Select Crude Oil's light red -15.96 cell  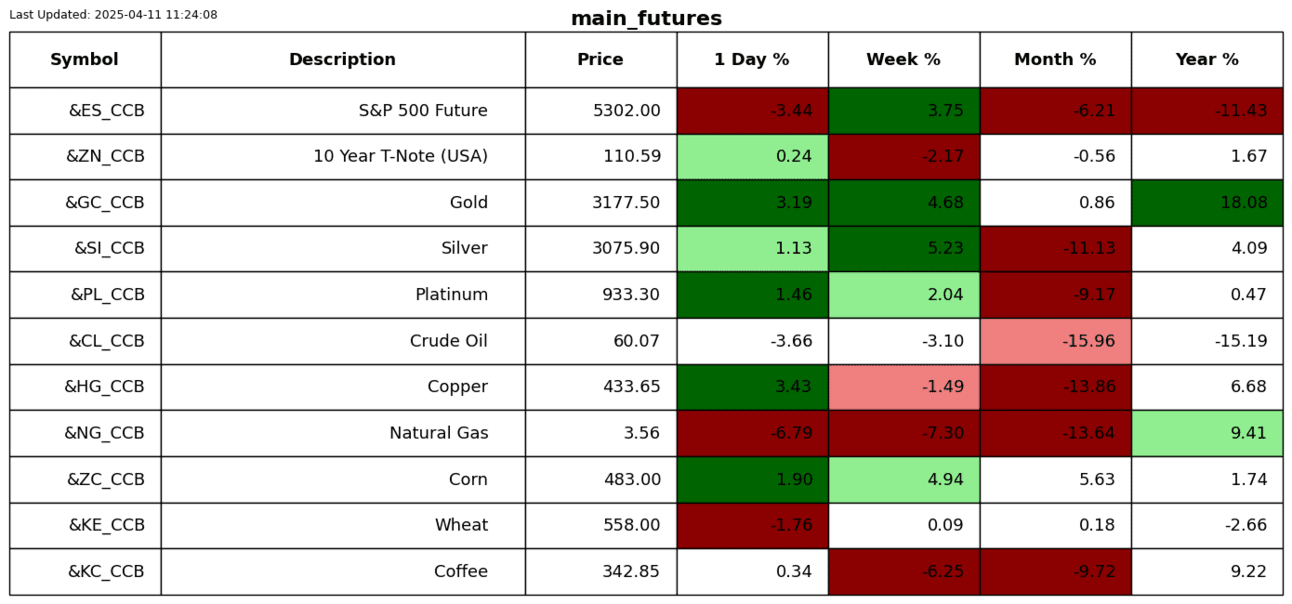[x=1055, y=341]
